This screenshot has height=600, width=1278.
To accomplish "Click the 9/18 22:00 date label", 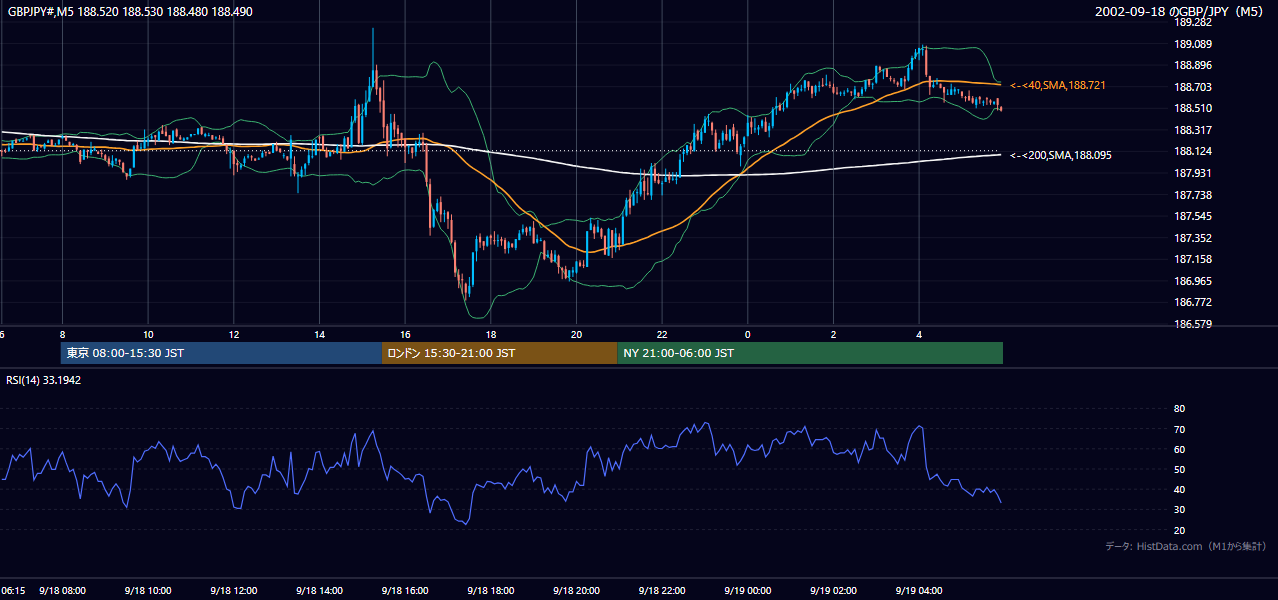I will point(662,591).
